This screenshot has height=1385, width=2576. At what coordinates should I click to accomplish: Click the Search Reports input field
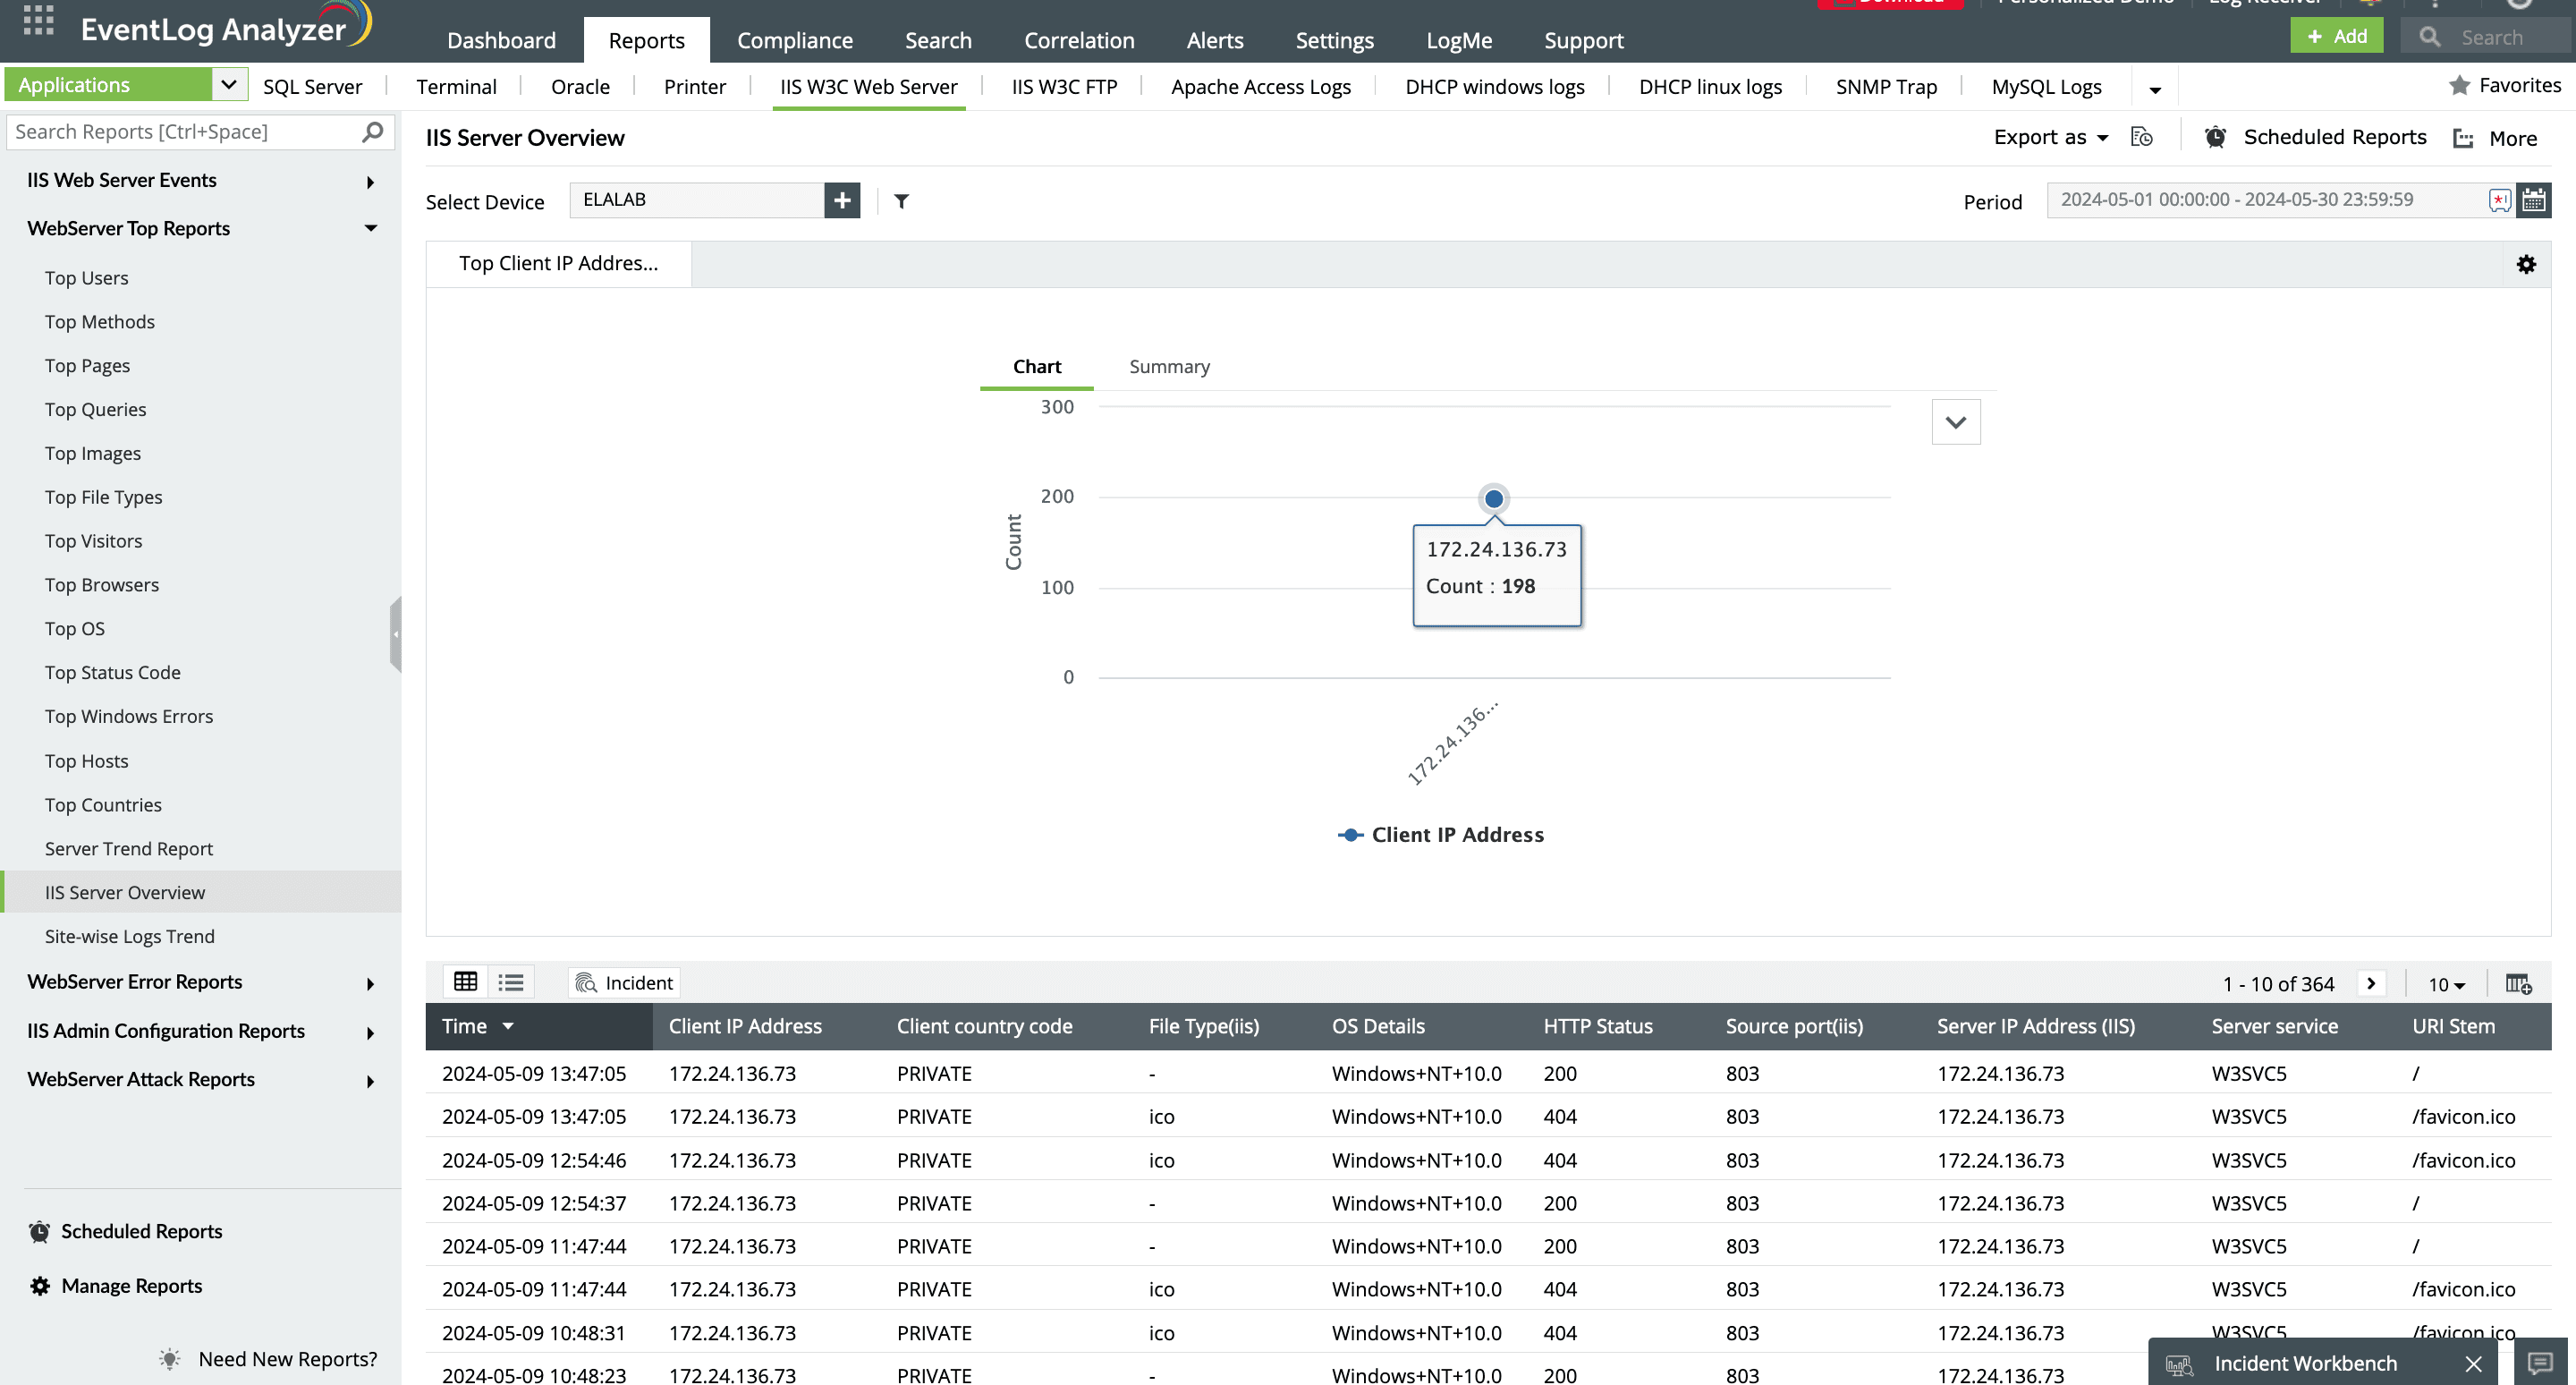tap(185, 132)
